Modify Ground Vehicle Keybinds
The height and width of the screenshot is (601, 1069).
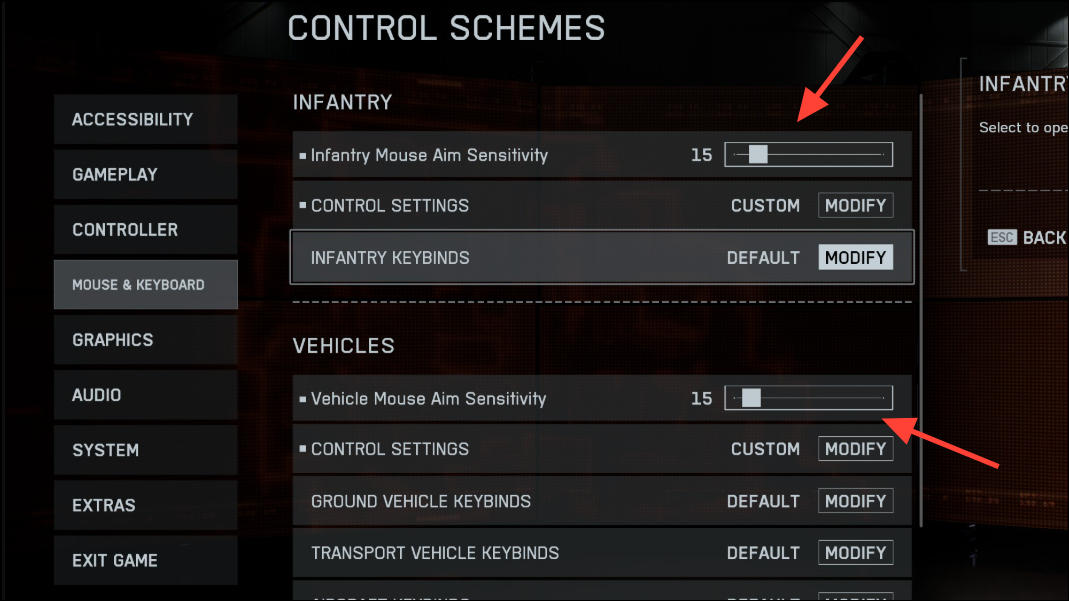pos(856,502)
